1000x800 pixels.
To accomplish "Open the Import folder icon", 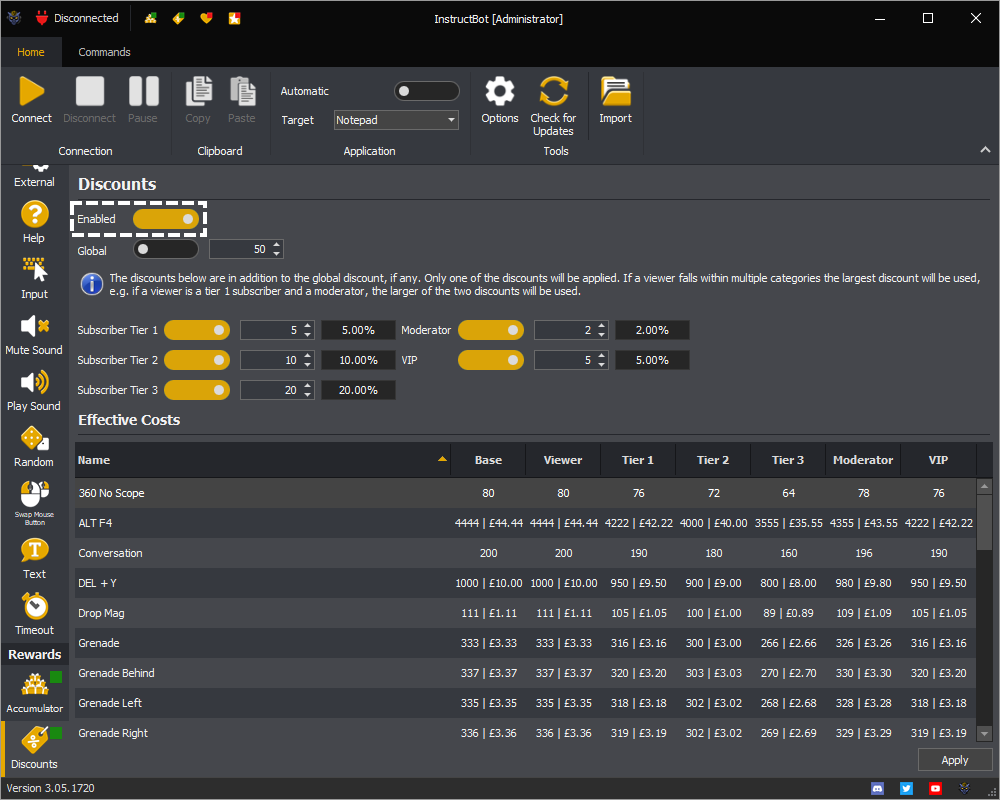I will coord(615,91).
